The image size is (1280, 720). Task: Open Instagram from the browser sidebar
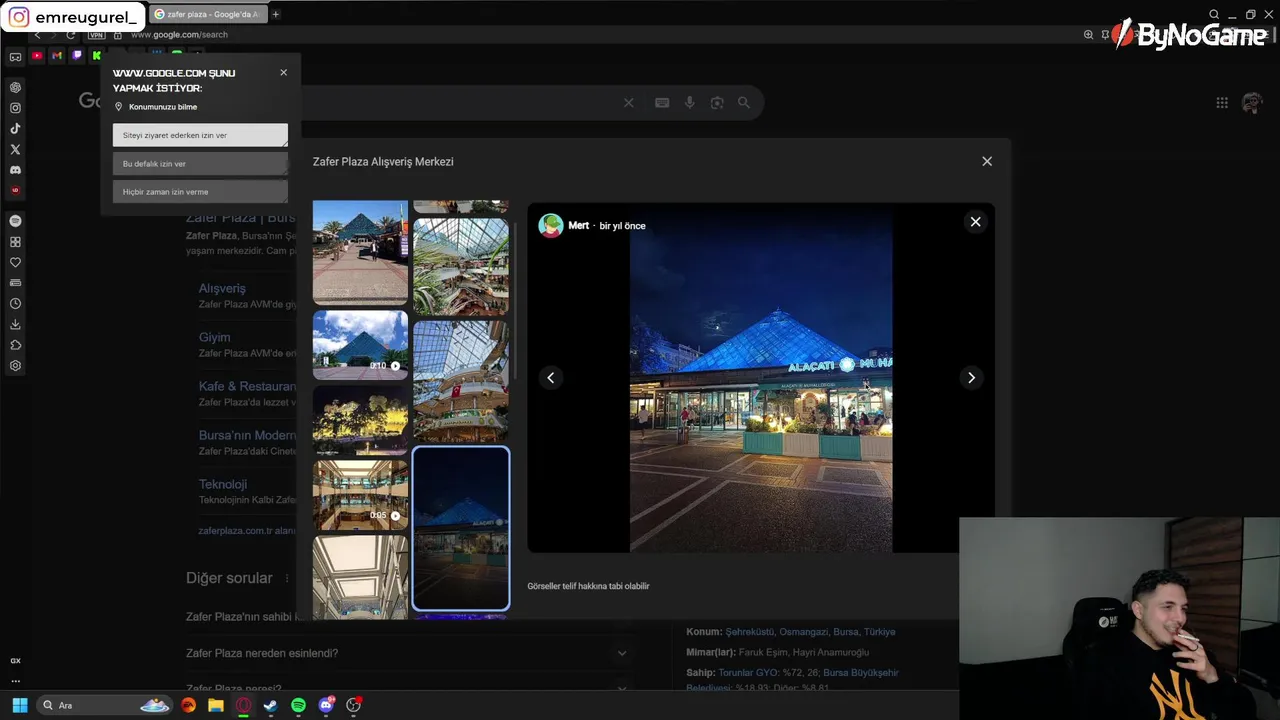point(15,108)
